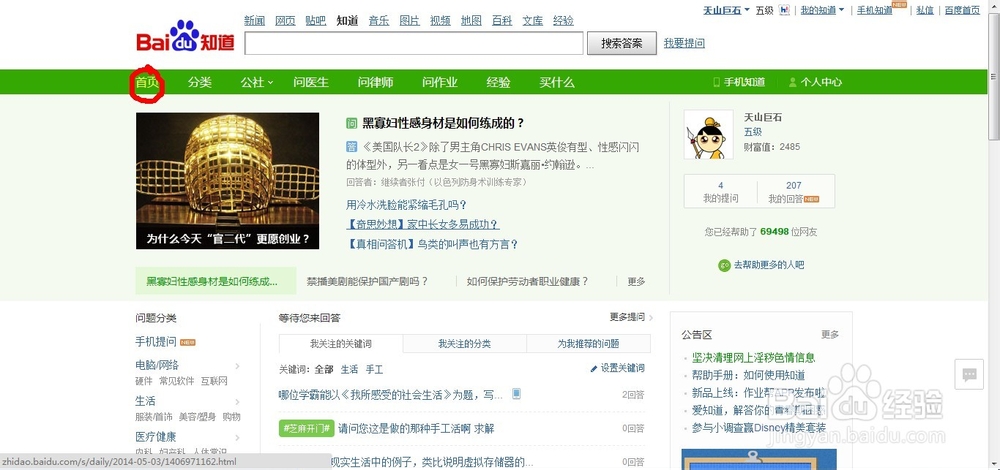Open 【真相问答机】鸟类的叫声也有方言？ link

click(432, 244)
